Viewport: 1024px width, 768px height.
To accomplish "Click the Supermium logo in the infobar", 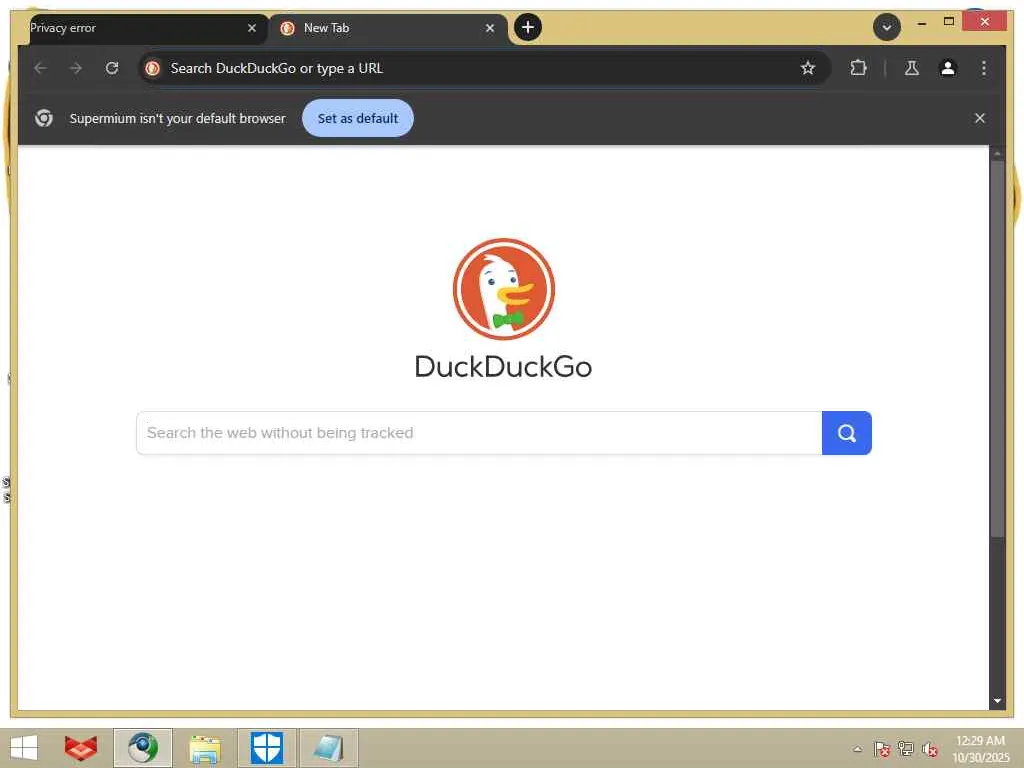I will (x=44, y=118).
